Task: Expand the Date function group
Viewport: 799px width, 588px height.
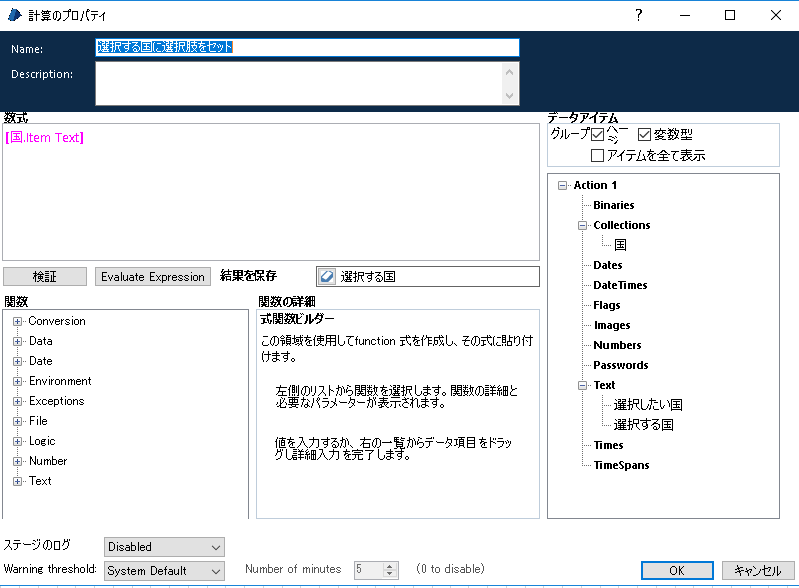Action: 17,361
